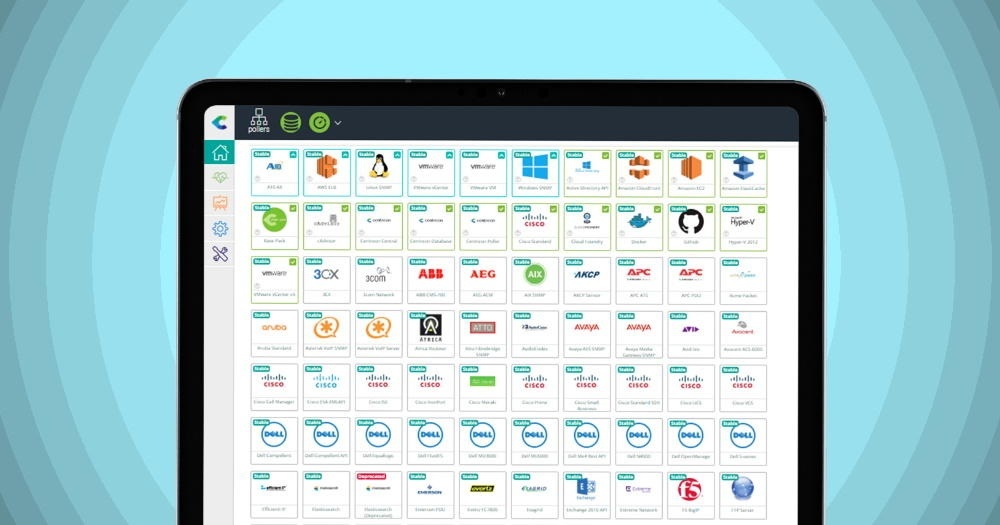The height and width of the screenshot is (525, 1000).
Task: Open the Hyper-V 2012 pack
Action: pyautogui.click(x=744, y=227)
